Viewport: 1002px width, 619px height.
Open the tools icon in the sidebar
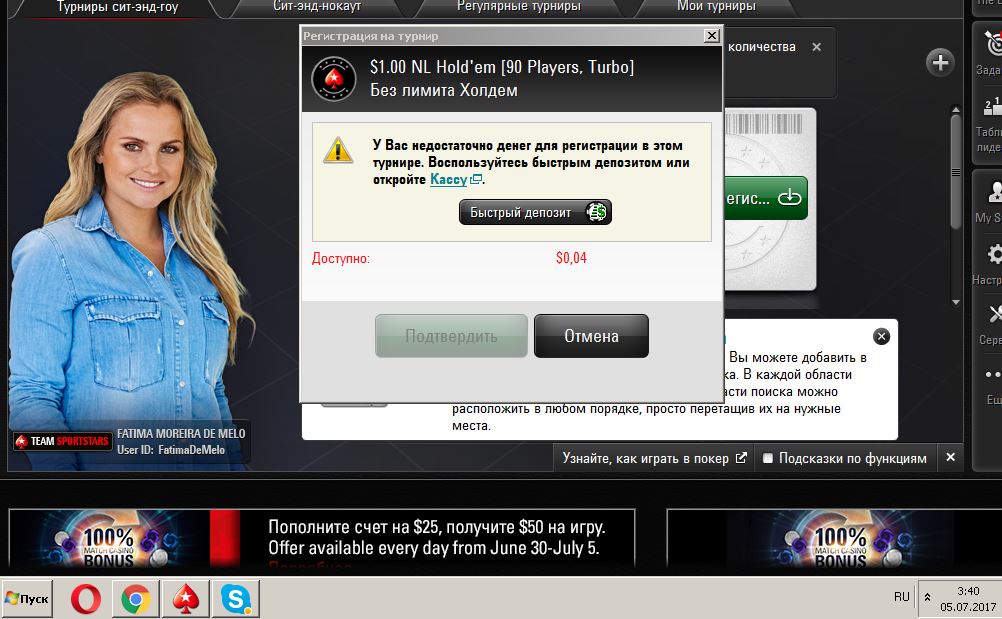(994, 314)
